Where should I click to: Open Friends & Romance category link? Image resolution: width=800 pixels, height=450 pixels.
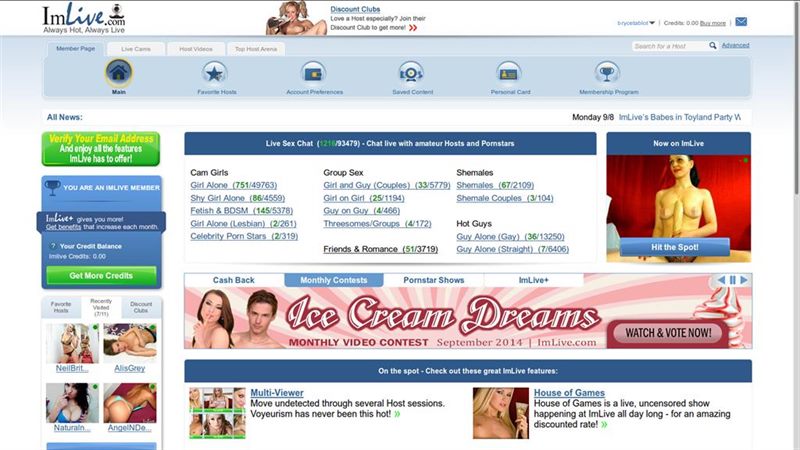click(381, 249)
